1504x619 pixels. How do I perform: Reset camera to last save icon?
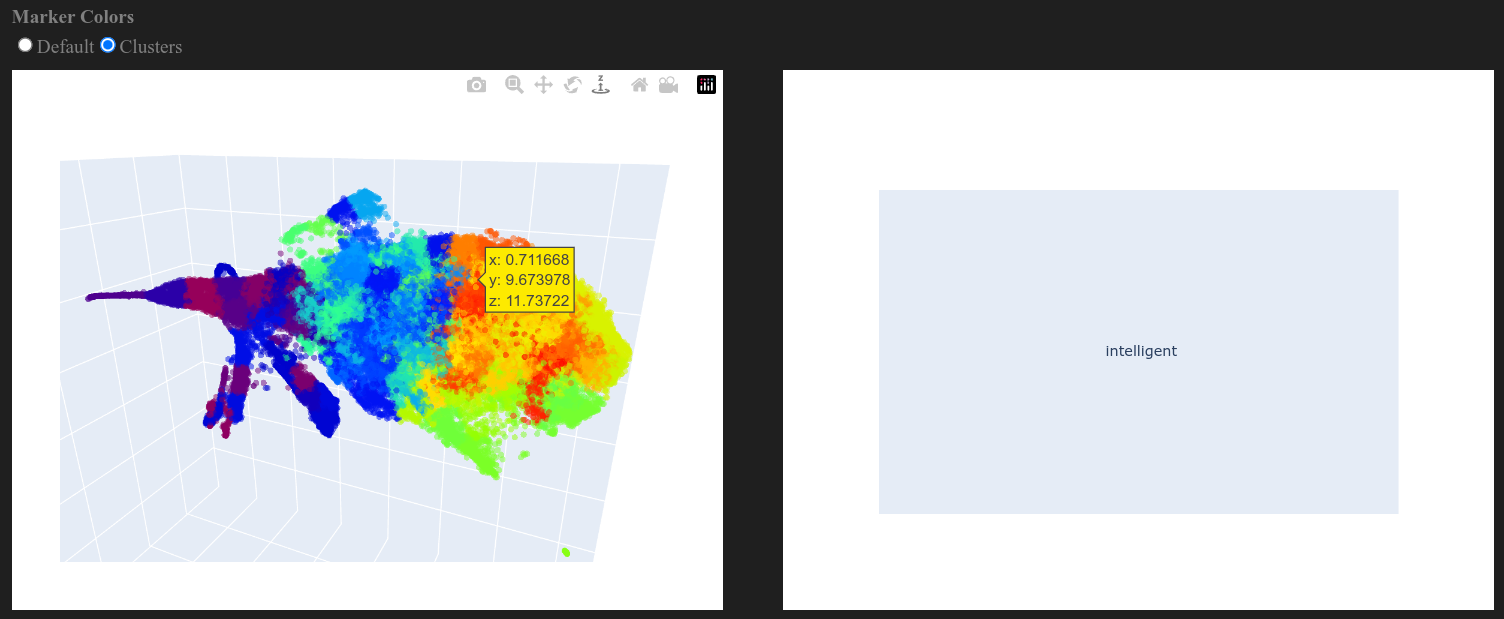(668, 85)
